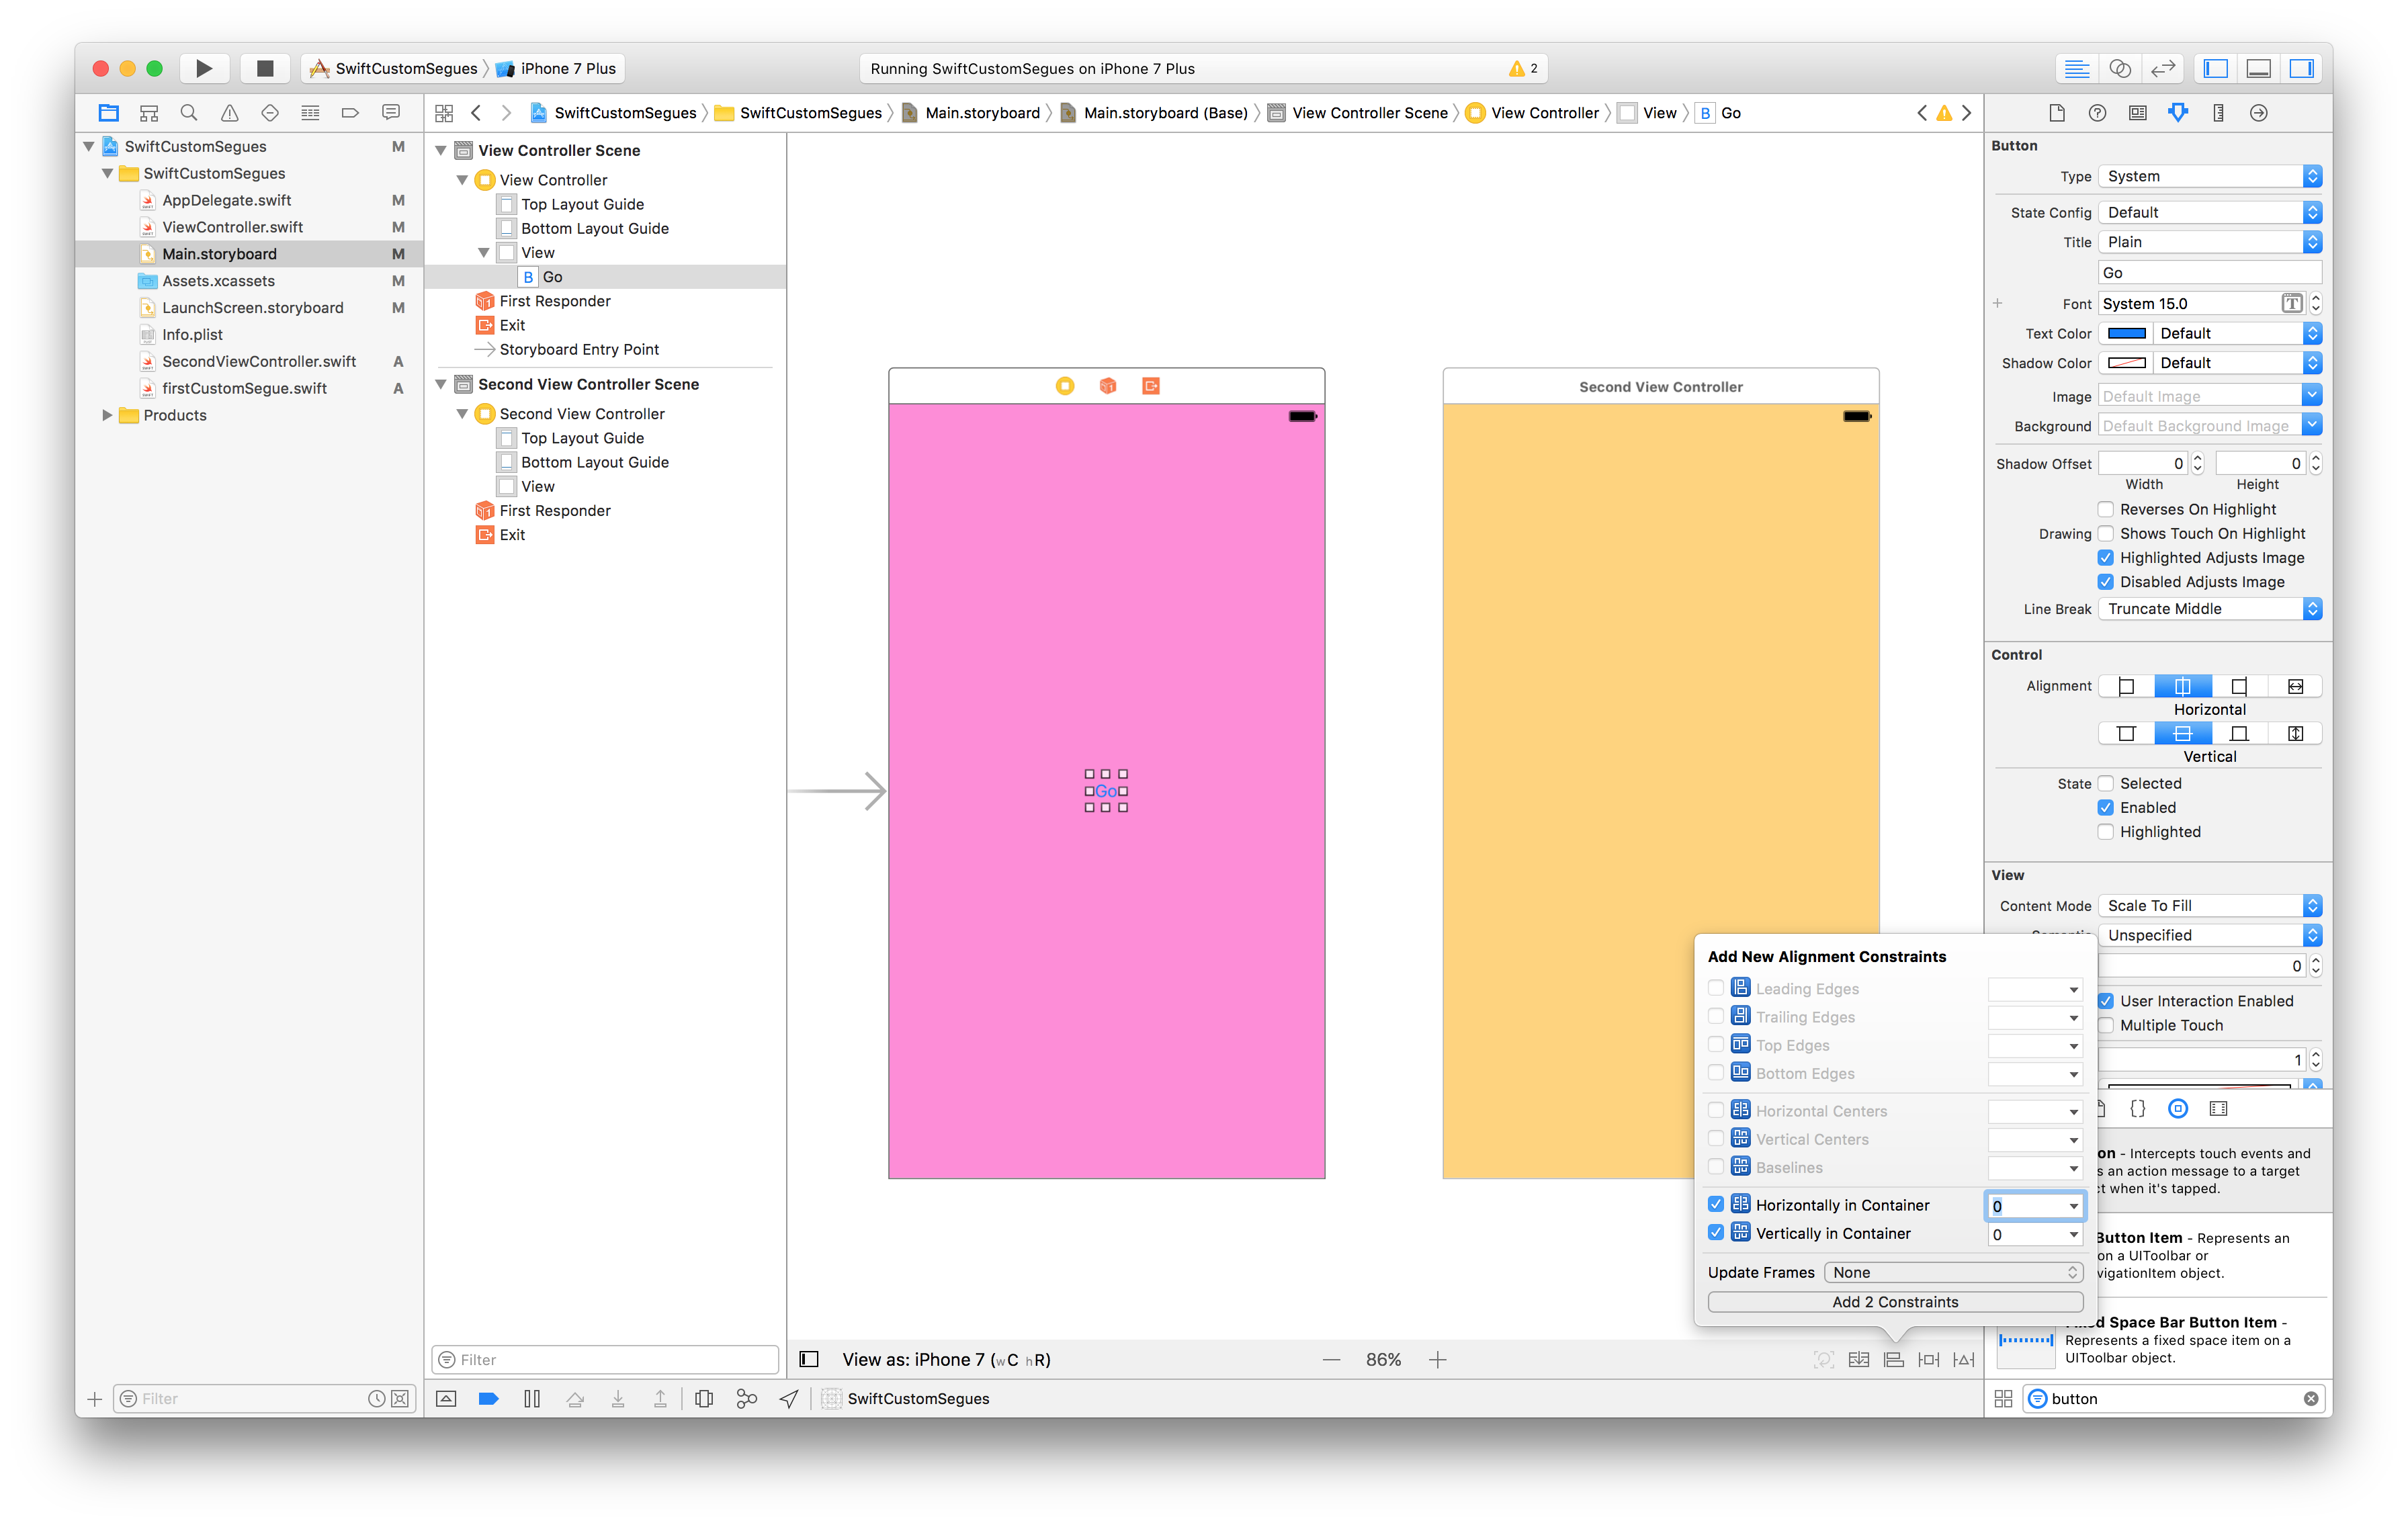Screen dimensions: 2408x1525
Task: Click the Pin constraints icon in canvas bar
Action: pos(1928,1359)
